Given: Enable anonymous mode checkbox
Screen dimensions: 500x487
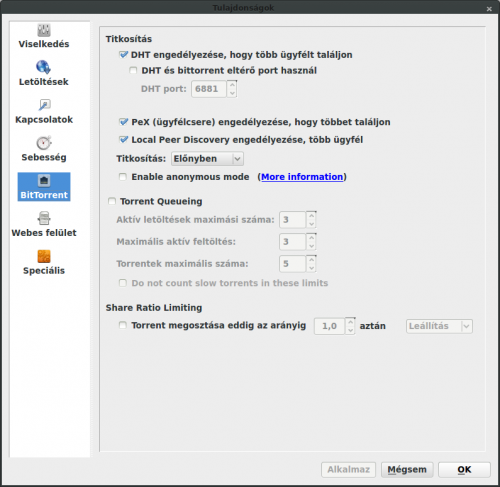Looking at the screenshot, I should pyautogui.click(x=123, y=177).
